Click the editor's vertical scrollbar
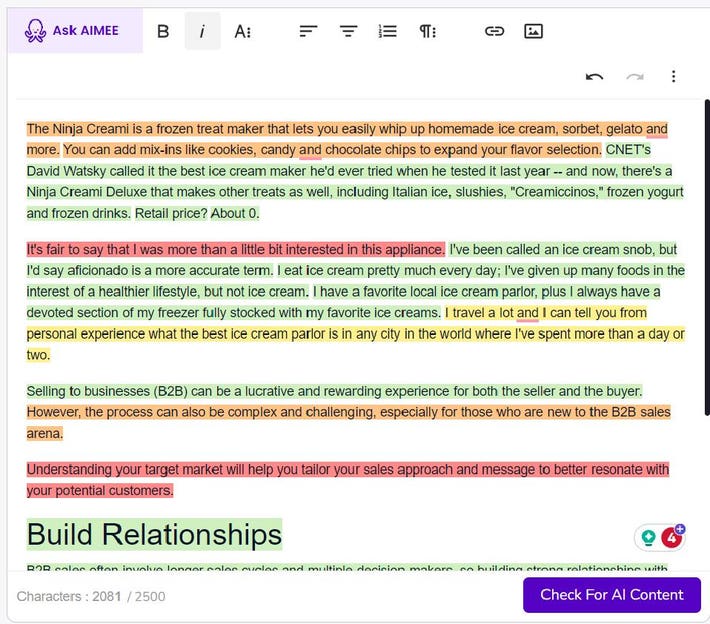 point(705,250)
